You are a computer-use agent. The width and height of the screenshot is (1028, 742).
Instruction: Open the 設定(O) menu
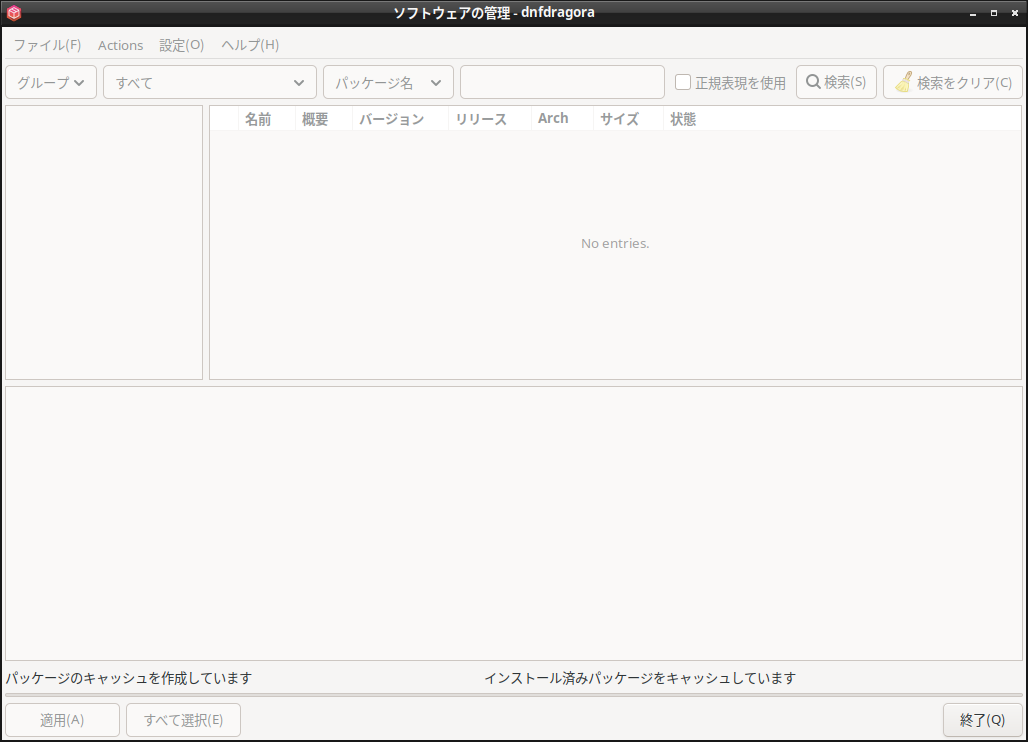182,45
